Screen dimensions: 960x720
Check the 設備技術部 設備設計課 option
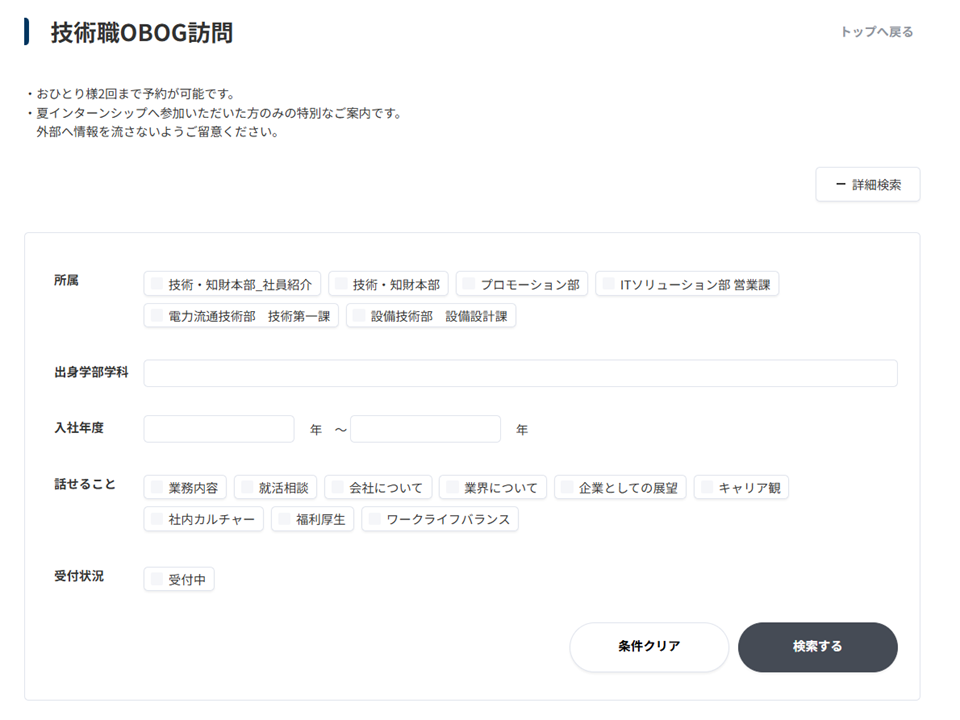coord(358,315)
